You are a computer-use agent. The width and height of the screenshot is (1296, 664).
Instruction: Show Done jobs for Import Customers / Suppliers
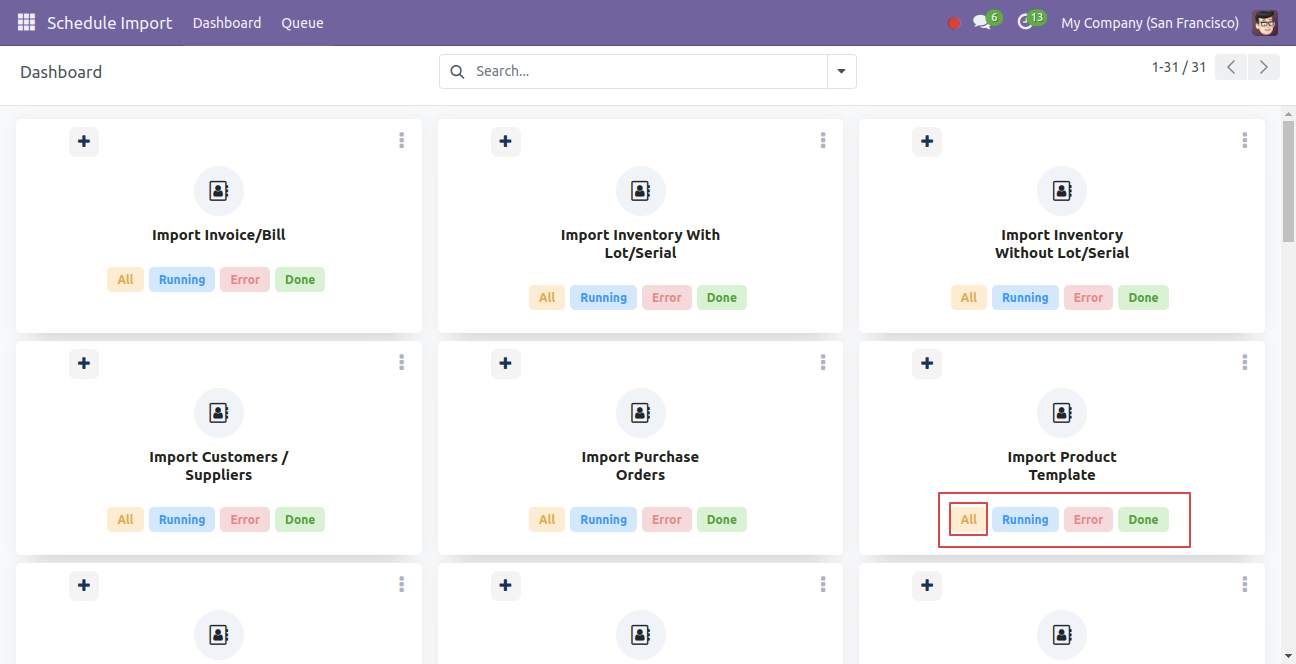[x=300, y=520]
